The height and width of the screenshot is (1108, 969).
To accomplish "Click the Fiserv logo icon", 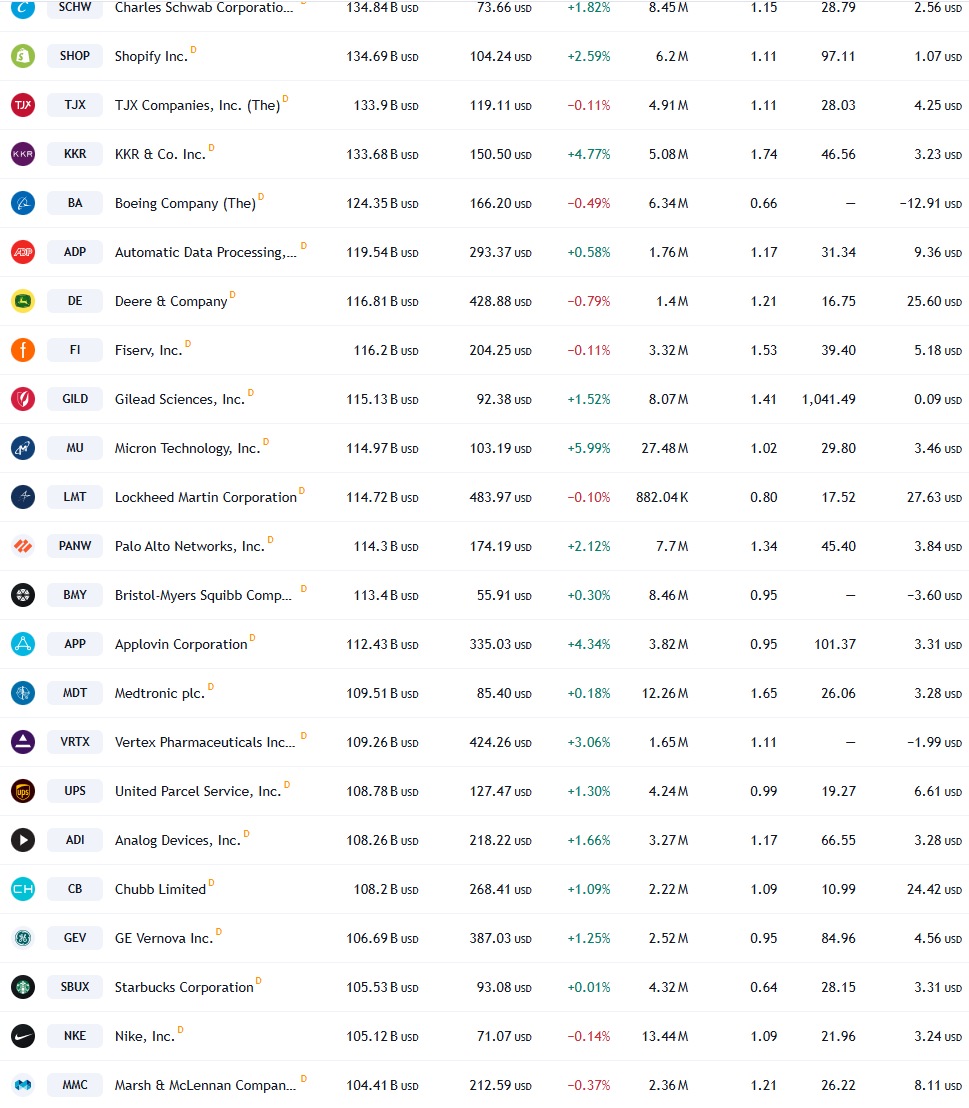I will coord(23,350).
